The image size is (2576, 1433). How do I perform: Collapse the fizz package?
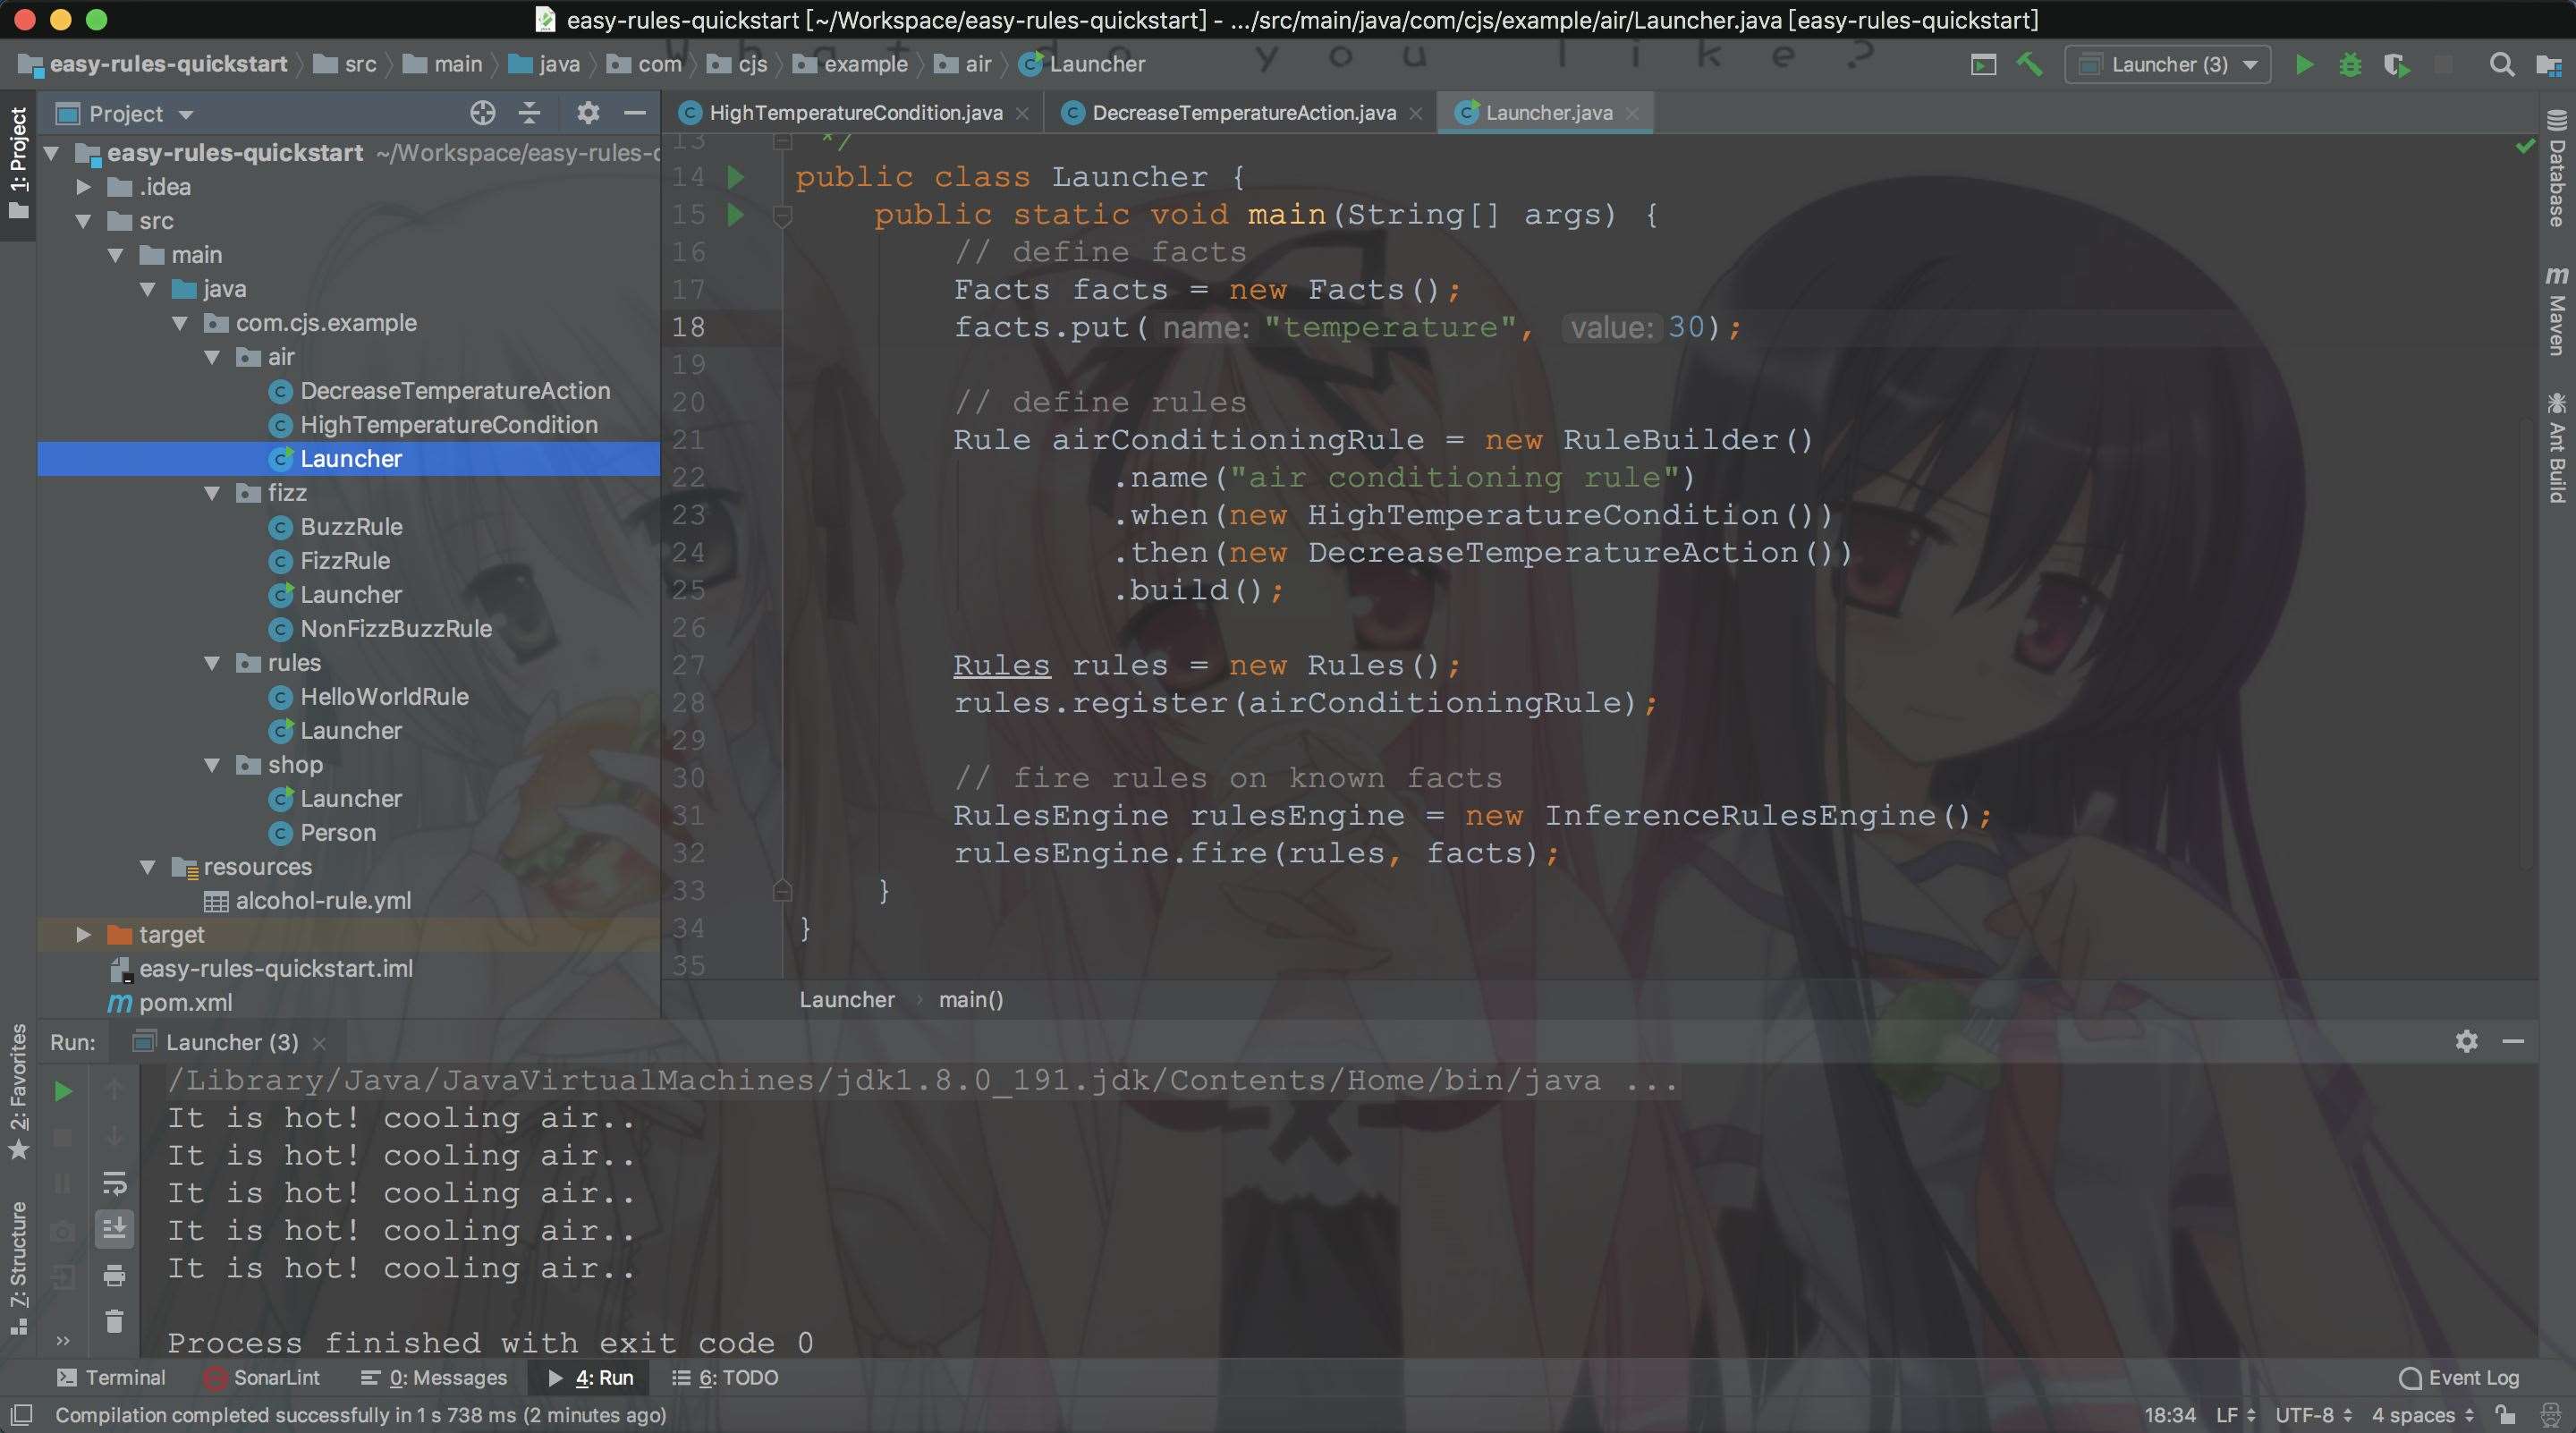click(x=211, y=492)
